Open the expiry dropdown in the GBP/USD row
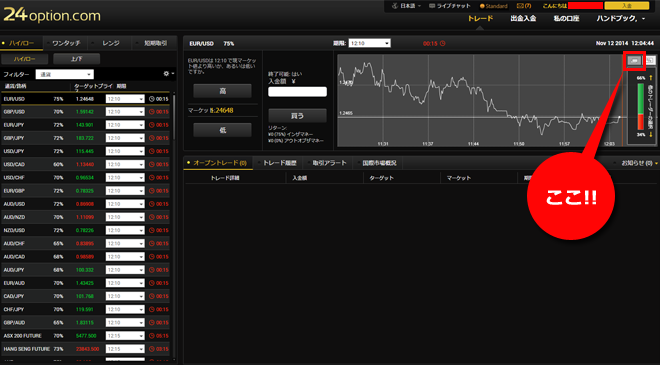The height and width of the screenshot is (365, 660). point(125,112)
